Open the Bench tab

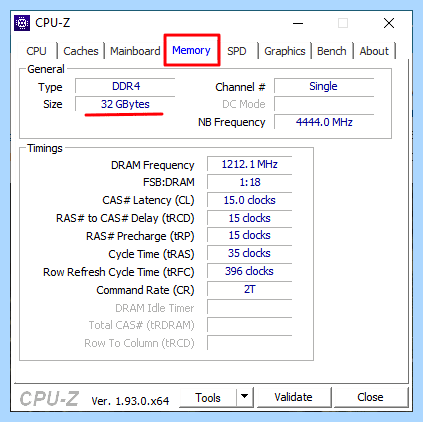click(x=332, y=51)
